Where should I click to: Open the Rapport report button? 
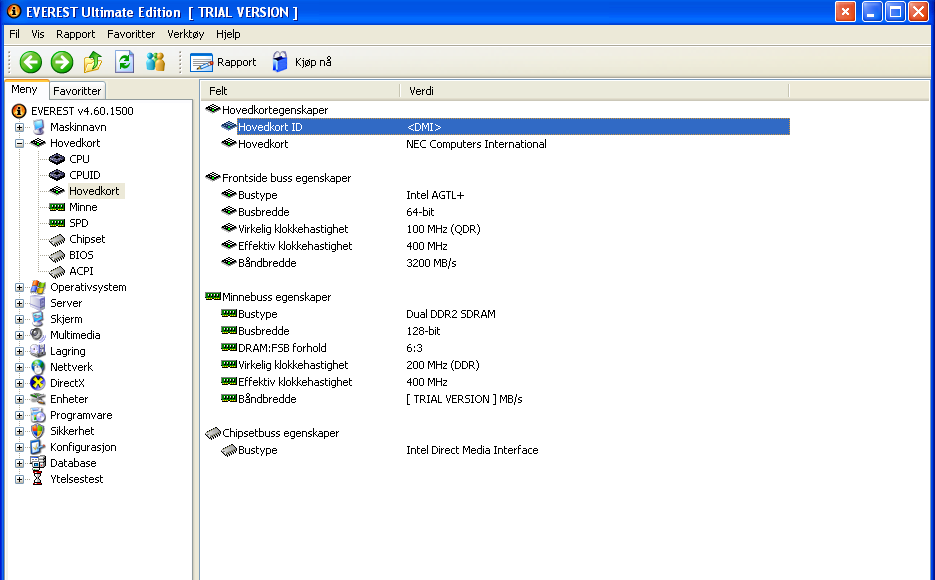point(223,62)
